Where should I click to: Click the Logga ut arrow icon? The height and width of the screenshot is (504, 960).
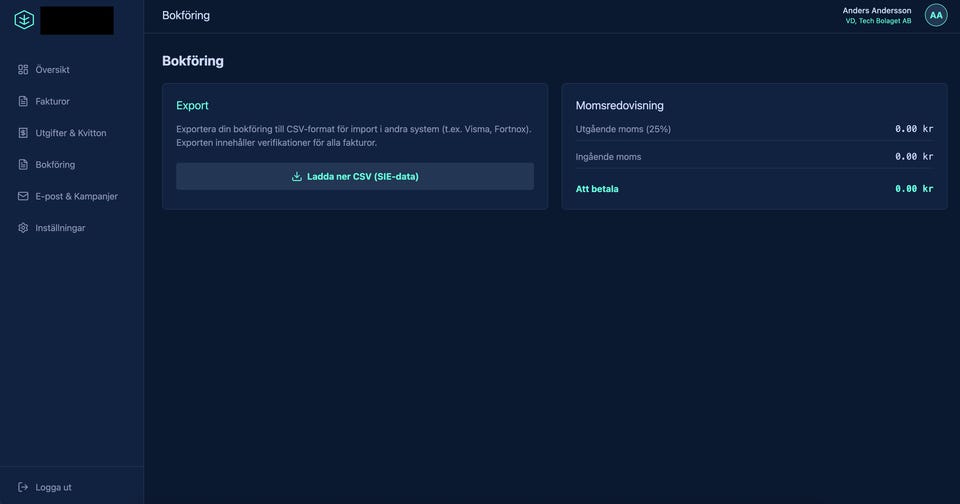23,487
